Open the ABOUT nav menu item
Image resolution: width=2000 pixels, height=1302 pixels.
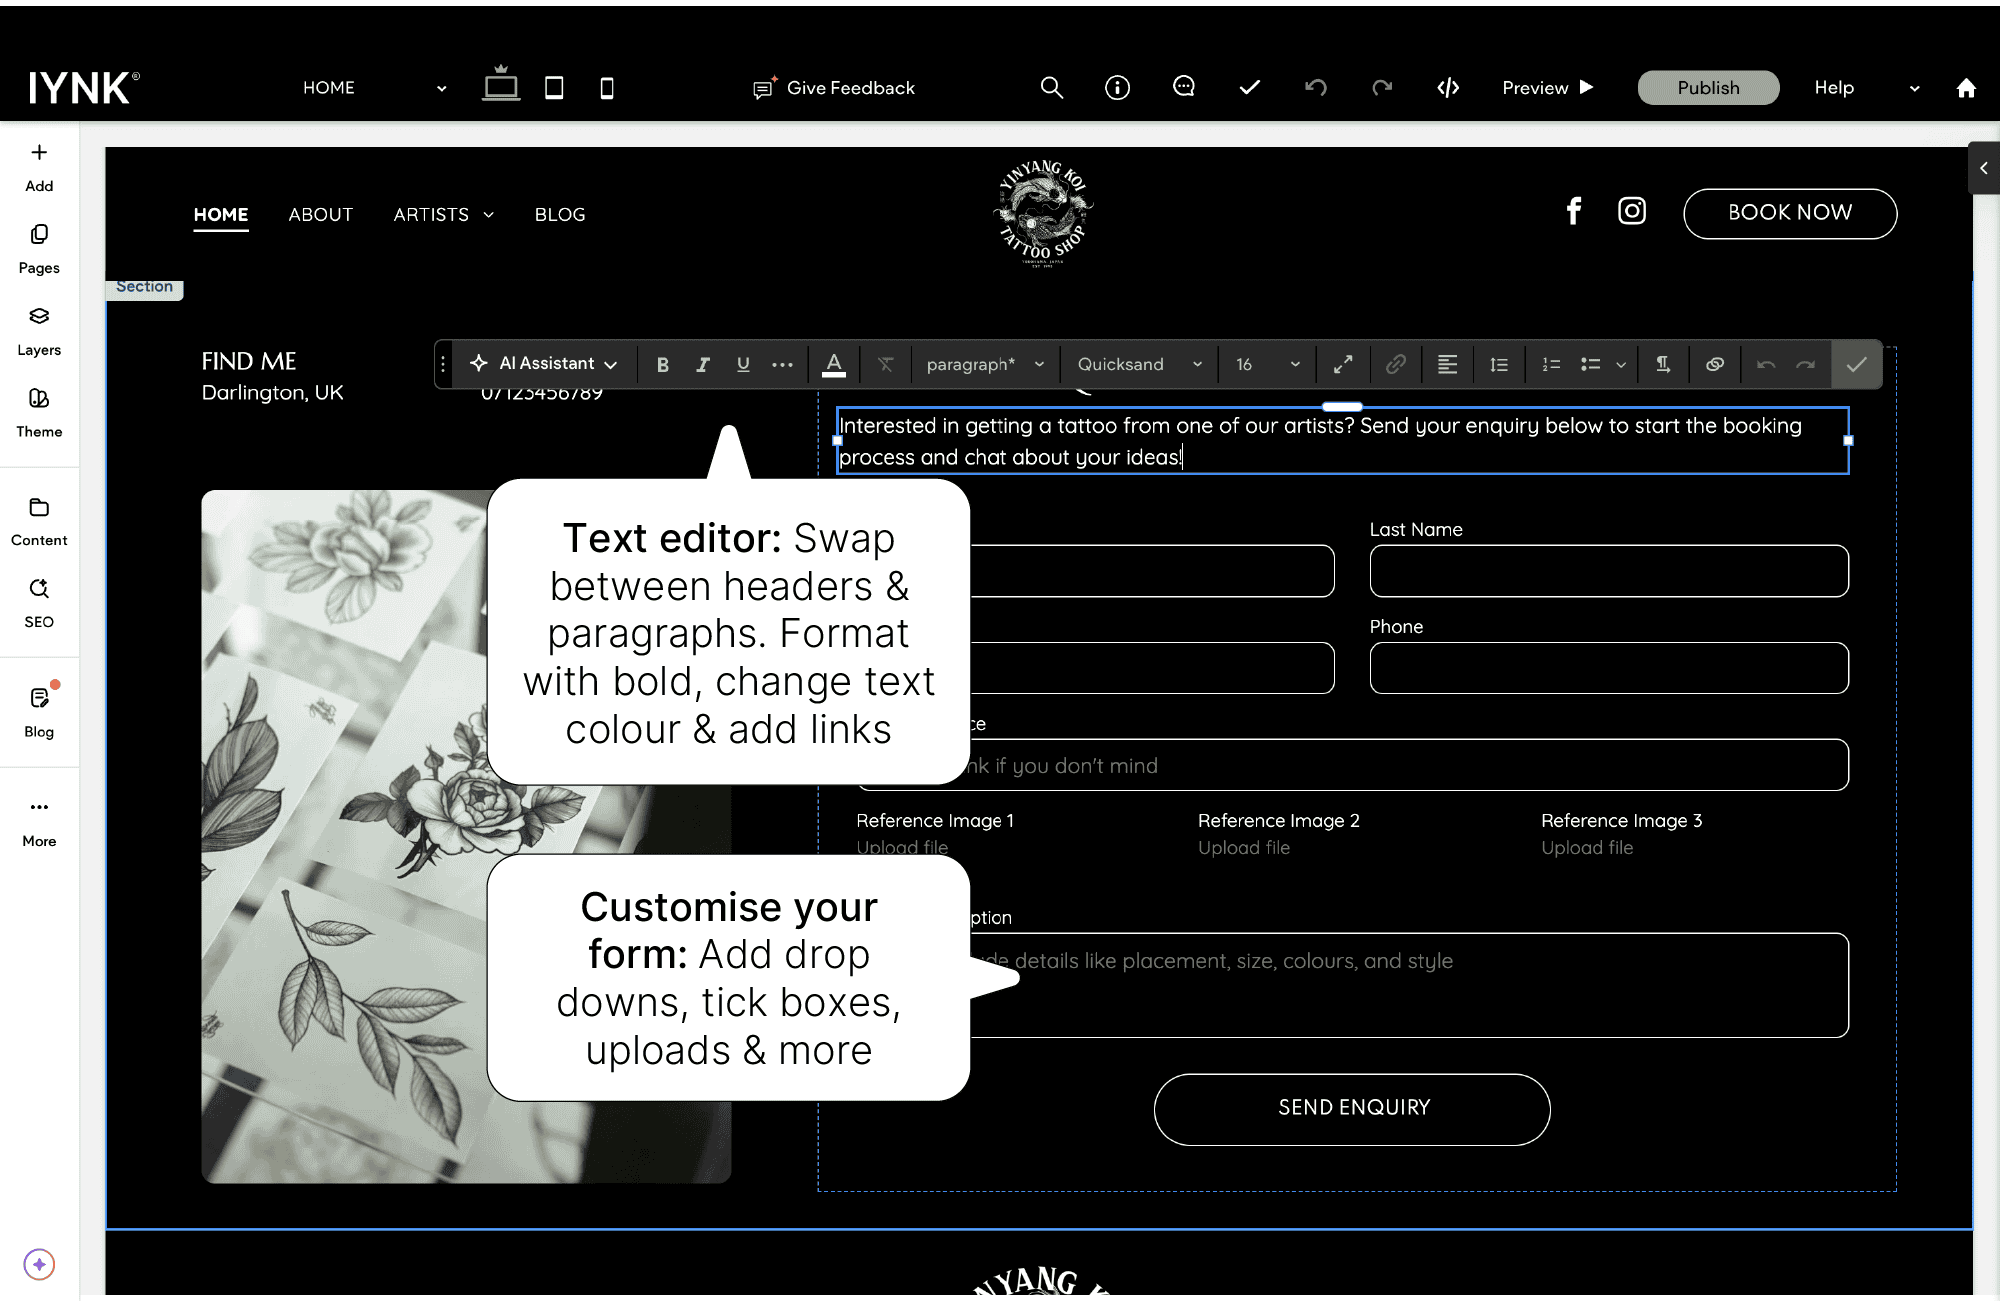pyautogui.click(x=320, y=214)
